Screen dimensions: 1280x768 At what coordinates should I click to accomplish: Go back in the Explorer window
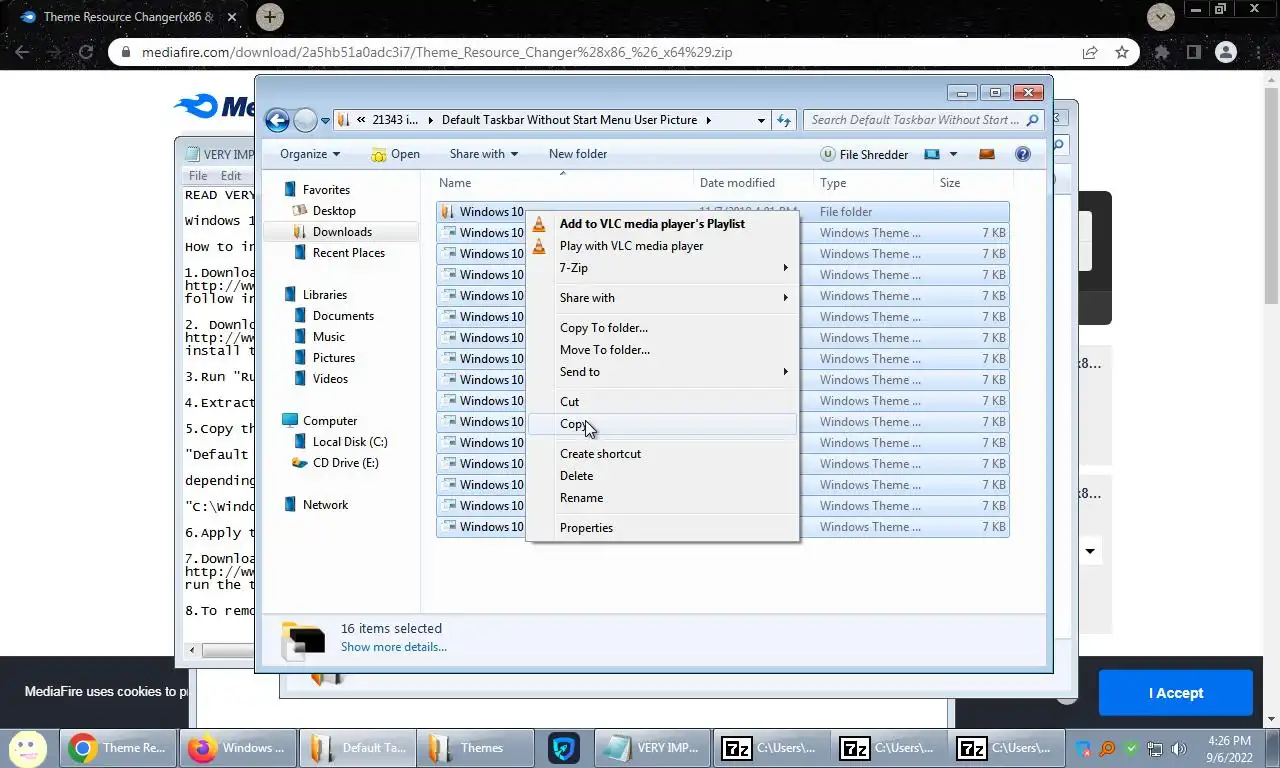[x=277, y=121]
